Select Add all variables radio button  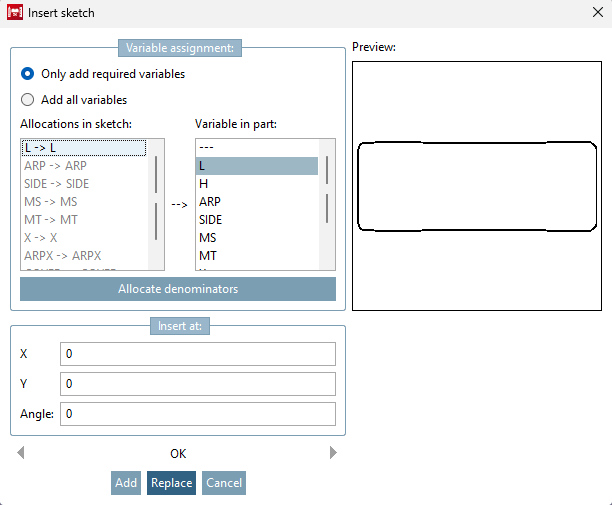point(27,100)
